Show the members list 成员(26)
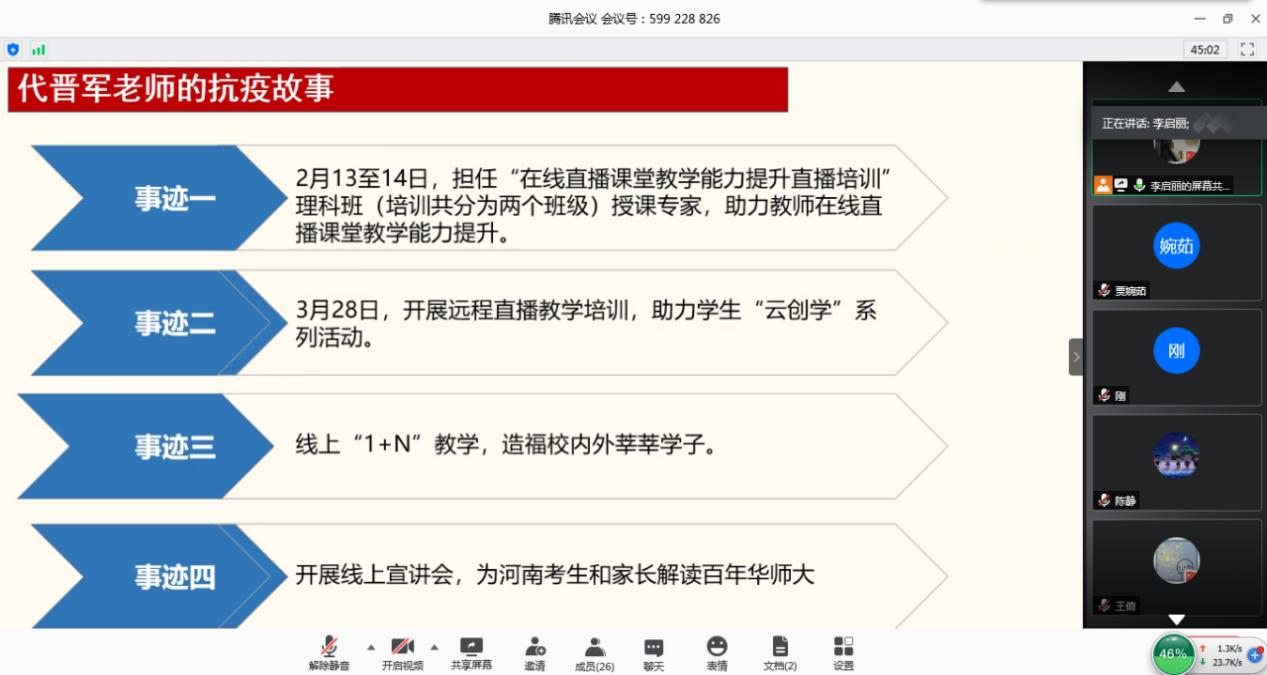1267x675 pixels. [x=595, y=652]
